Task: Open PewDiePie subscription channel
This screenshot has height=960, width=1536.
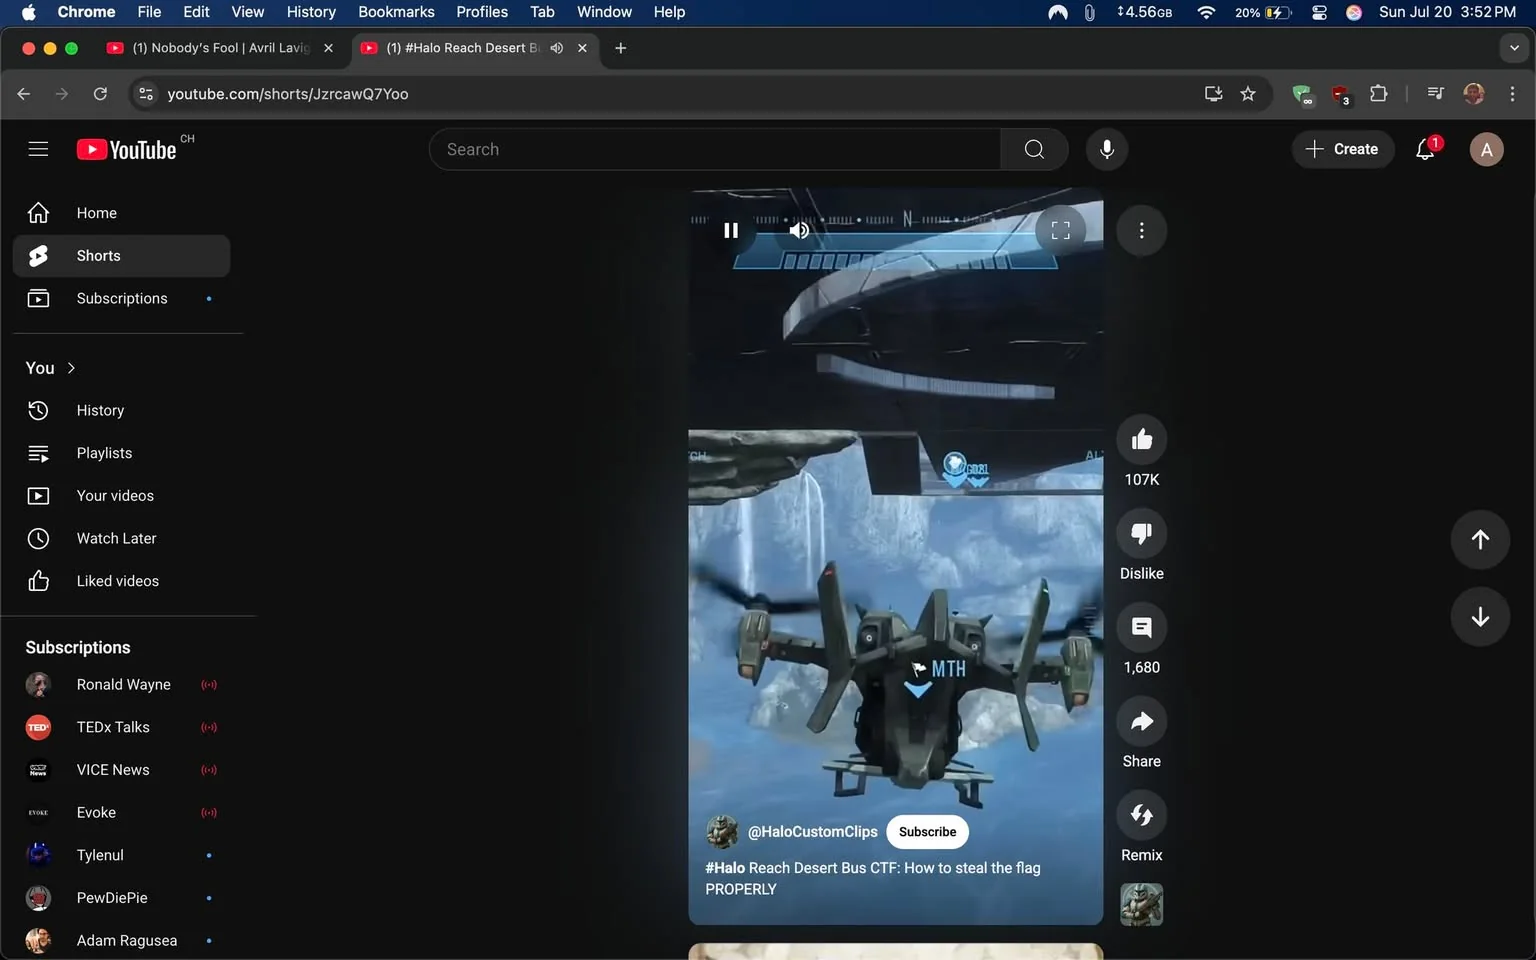Action: (x=121, y=898)
